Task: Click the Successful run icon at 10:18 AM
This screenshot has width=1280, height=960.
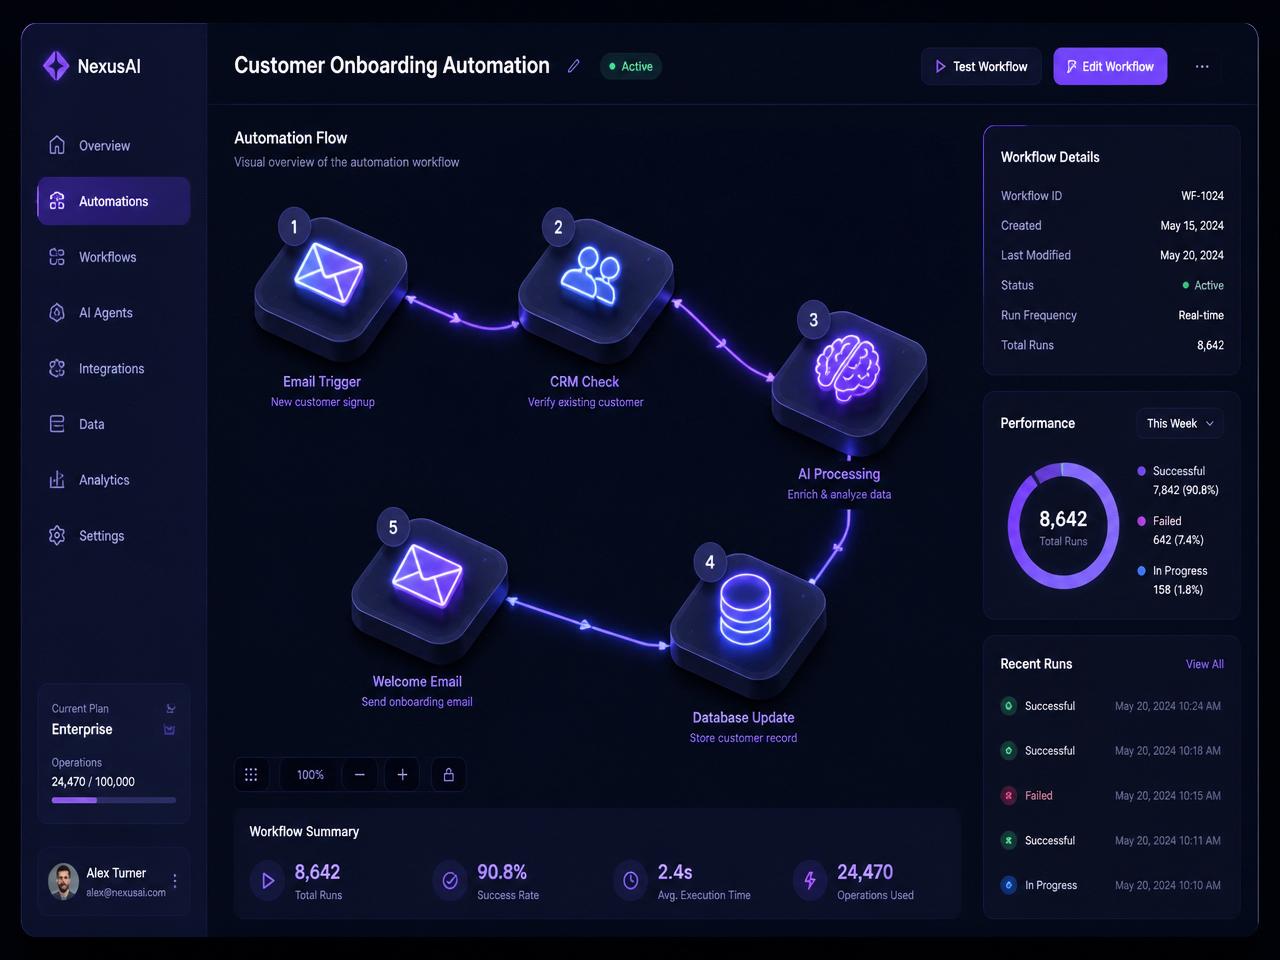Action: pyautogui.click(x=1009, y=751)
